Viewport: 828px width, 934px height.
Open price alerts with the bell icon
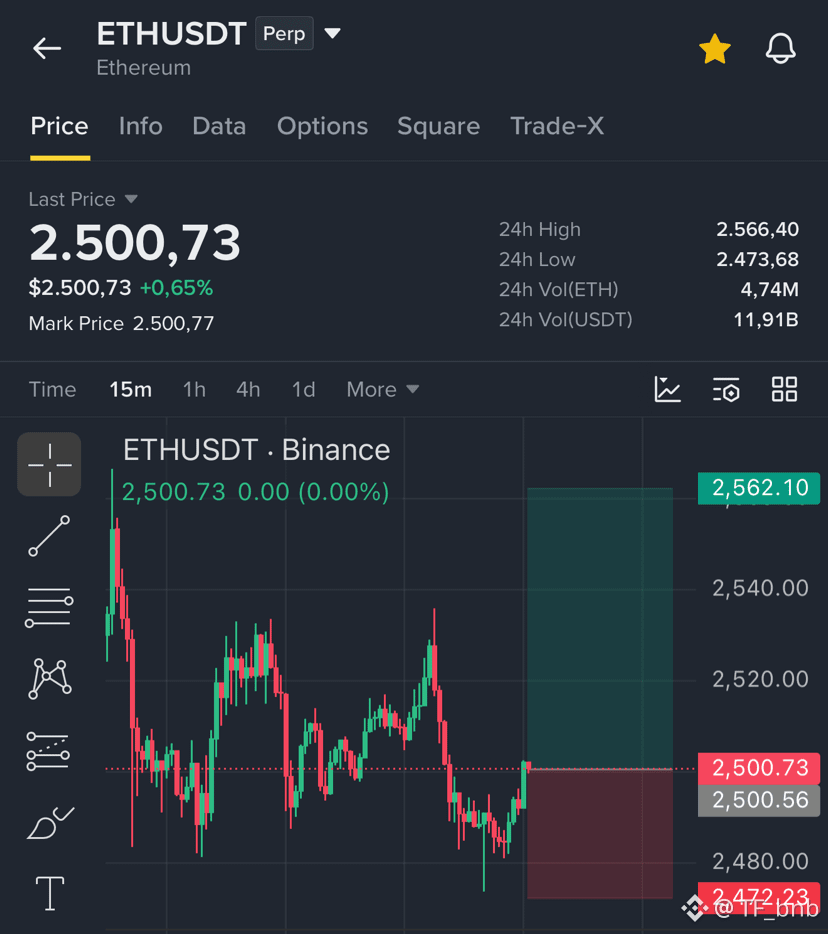click(x=780, y=49)
